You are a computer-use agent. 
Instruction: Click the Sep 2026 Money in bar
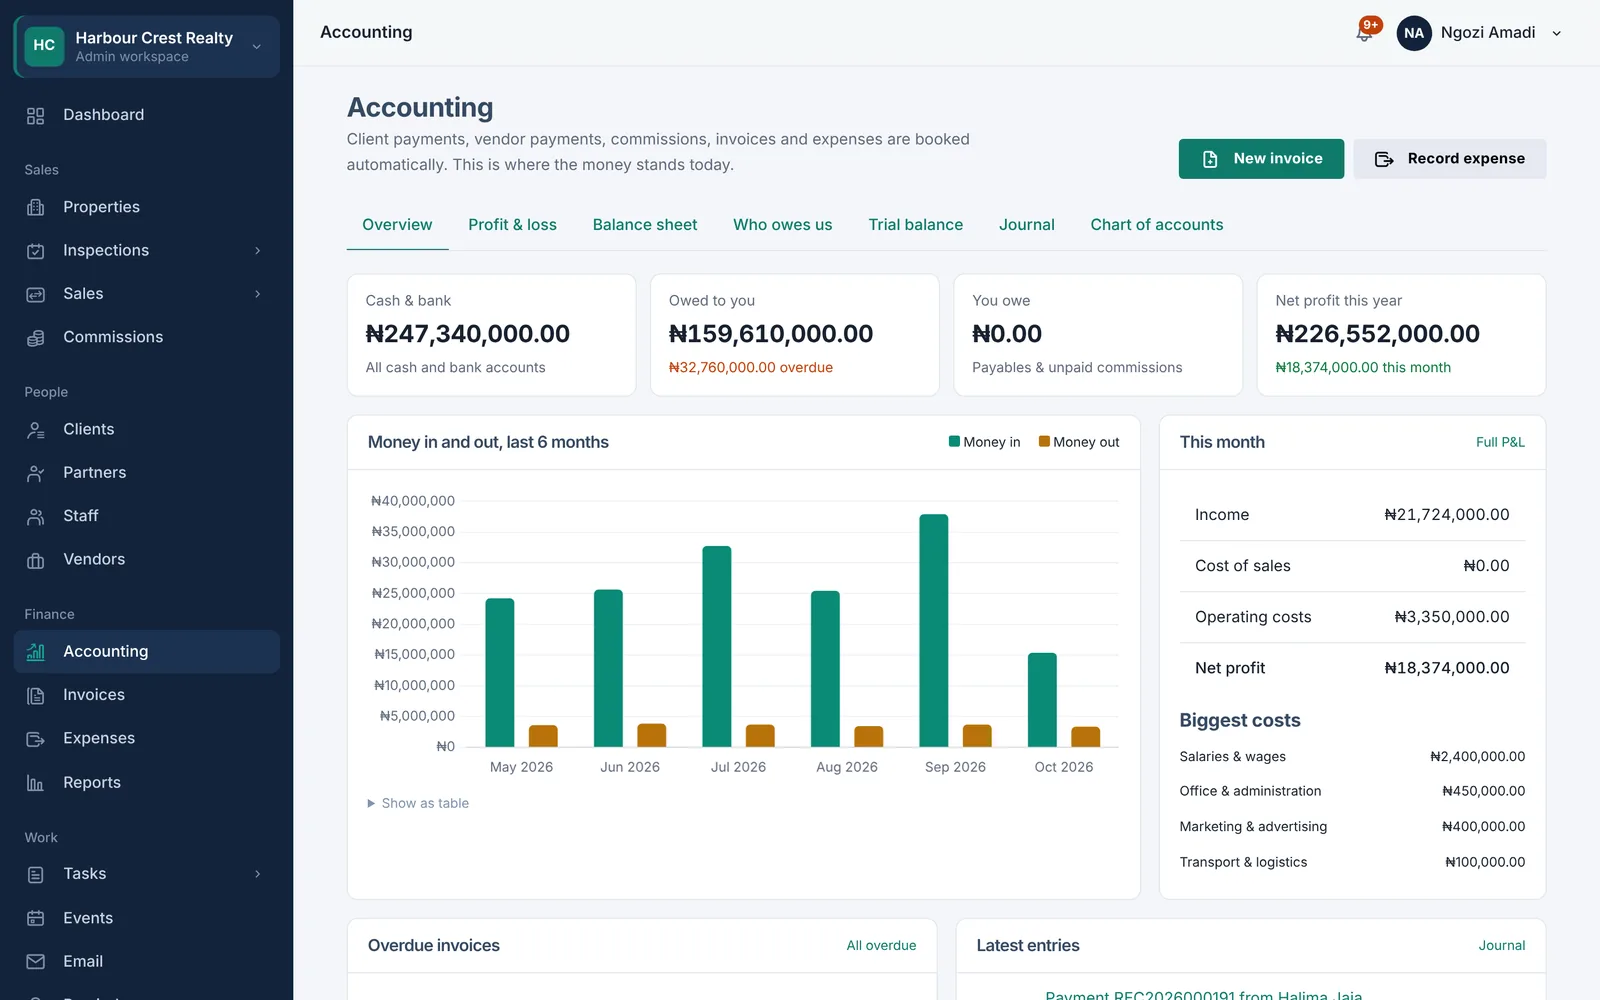pyautogui.click(x=934, y=630)
